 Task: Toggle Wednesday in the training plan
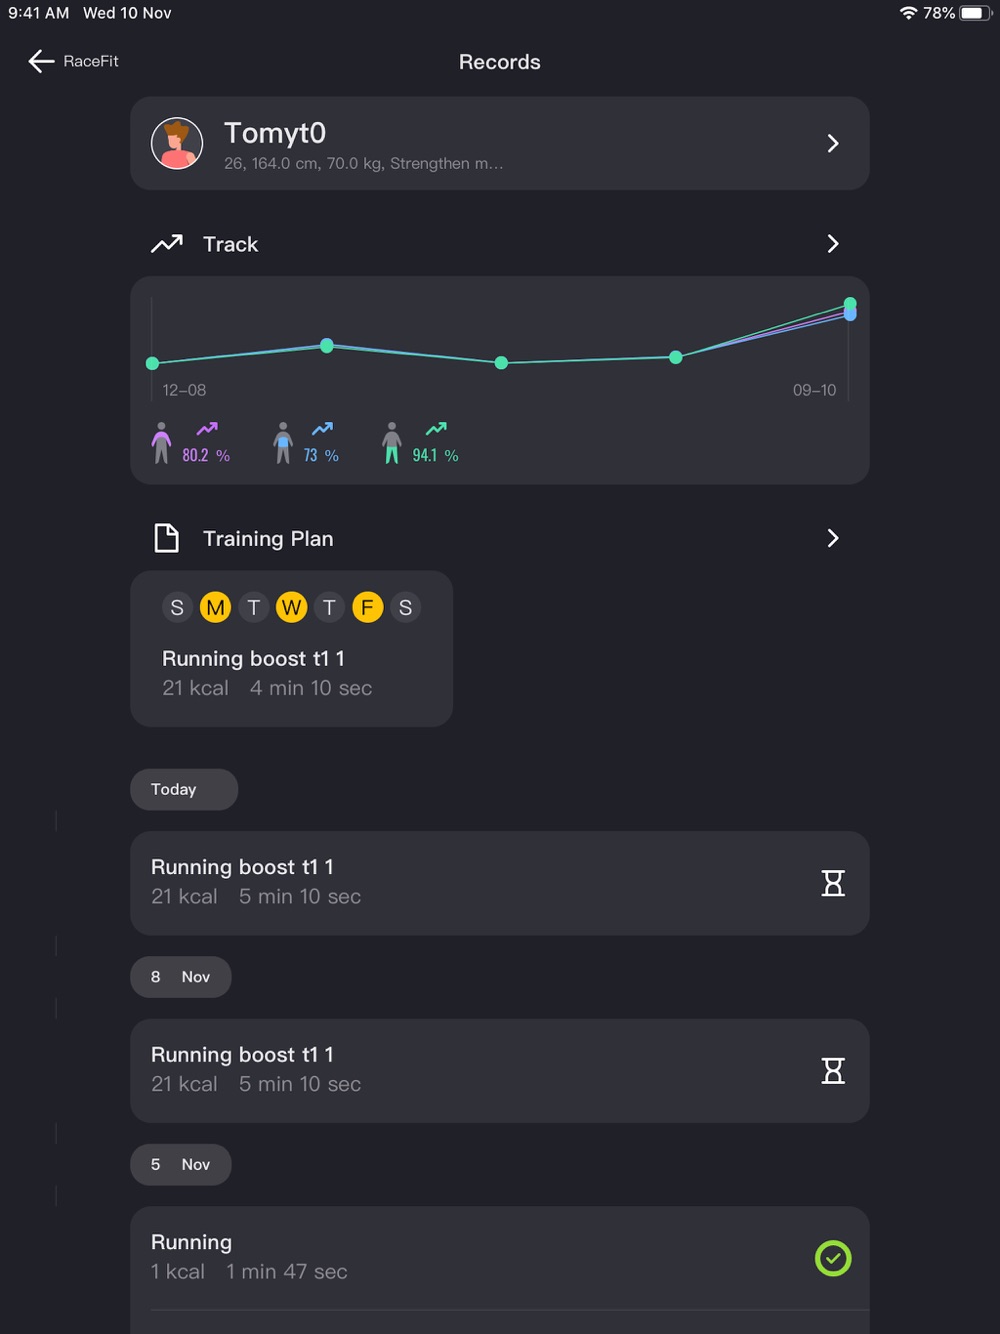pyautogui.click(x=291, y=607)
